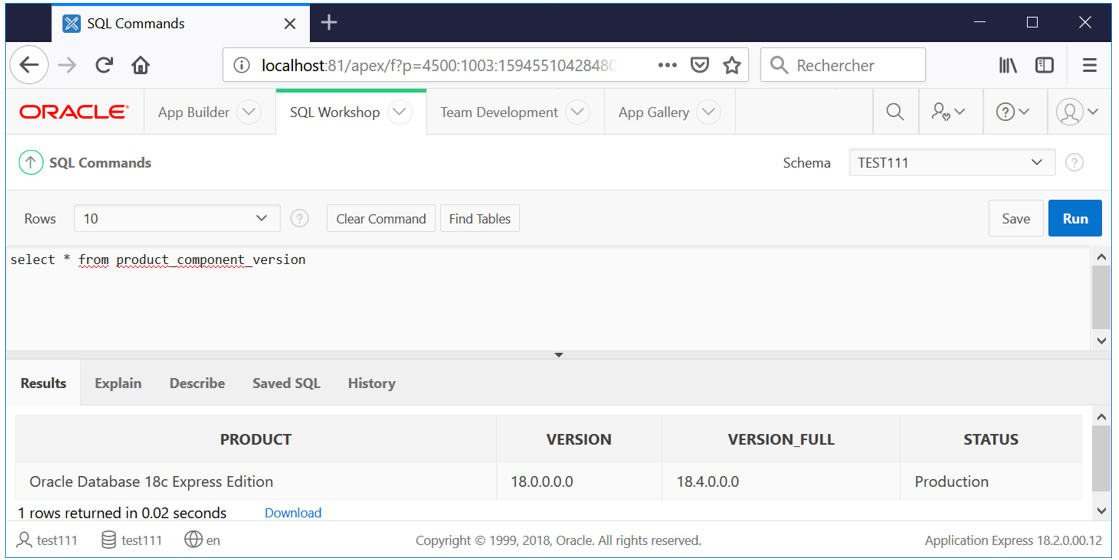Switch to the Results tab
Screen dimensions: 1119x560
coord(44,383)
